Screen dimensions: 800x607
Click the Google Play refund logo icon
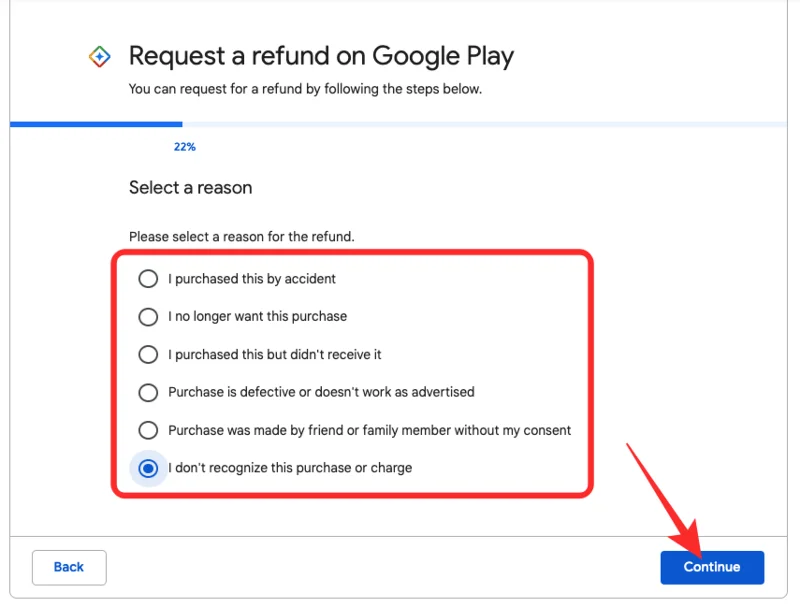pos(99,57)
